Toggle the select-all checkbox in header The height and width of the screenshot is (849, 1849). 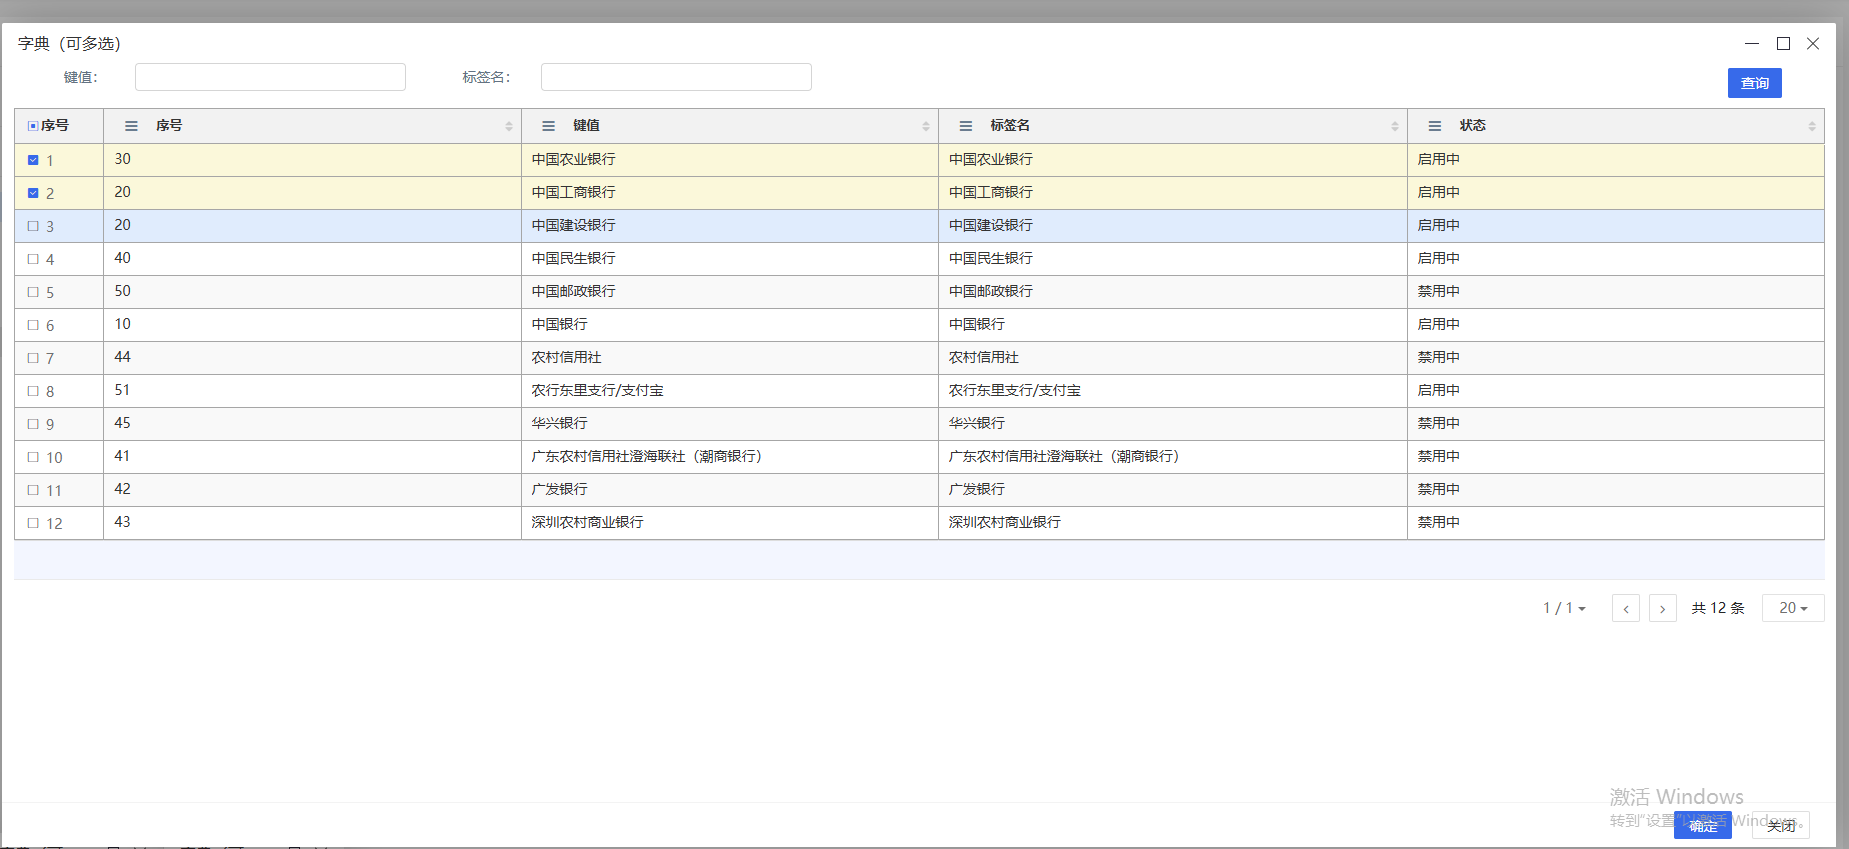click(x=33, y=126)
